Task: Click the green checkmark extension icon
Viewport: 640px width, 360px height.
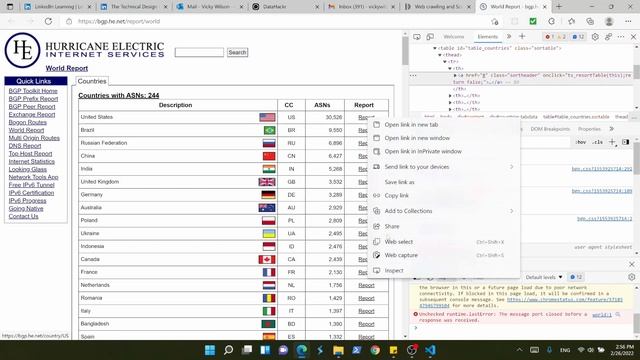Action: pyautogui.click(x=533, y=21)
